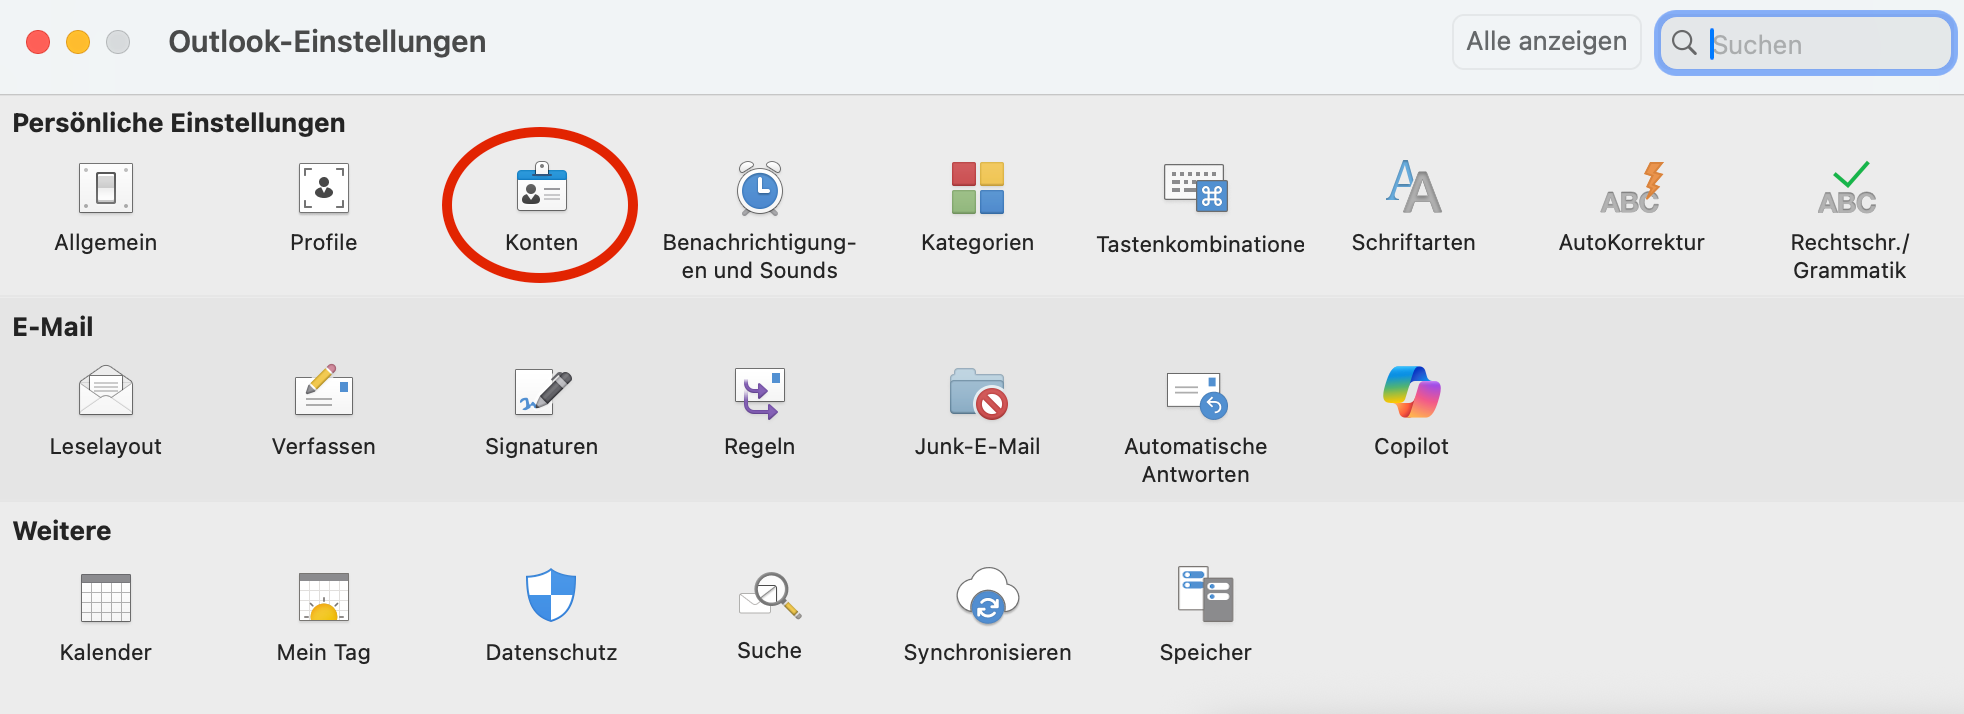1964x714 pixels.
Task: Open Benachrichtigungen und Sounds settings
Action: 760,190
